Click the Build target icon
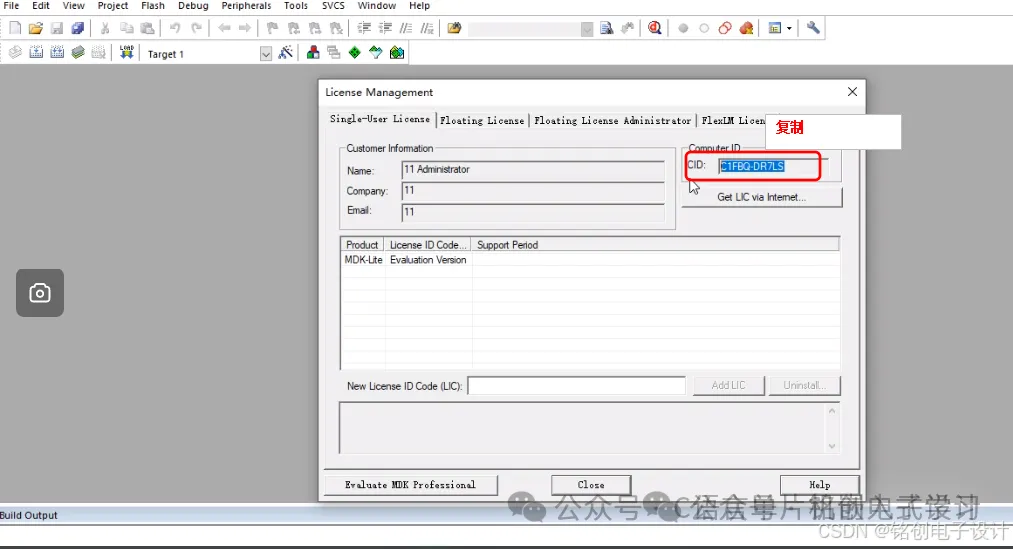1013x549 pixels. (x=36, y=52)
